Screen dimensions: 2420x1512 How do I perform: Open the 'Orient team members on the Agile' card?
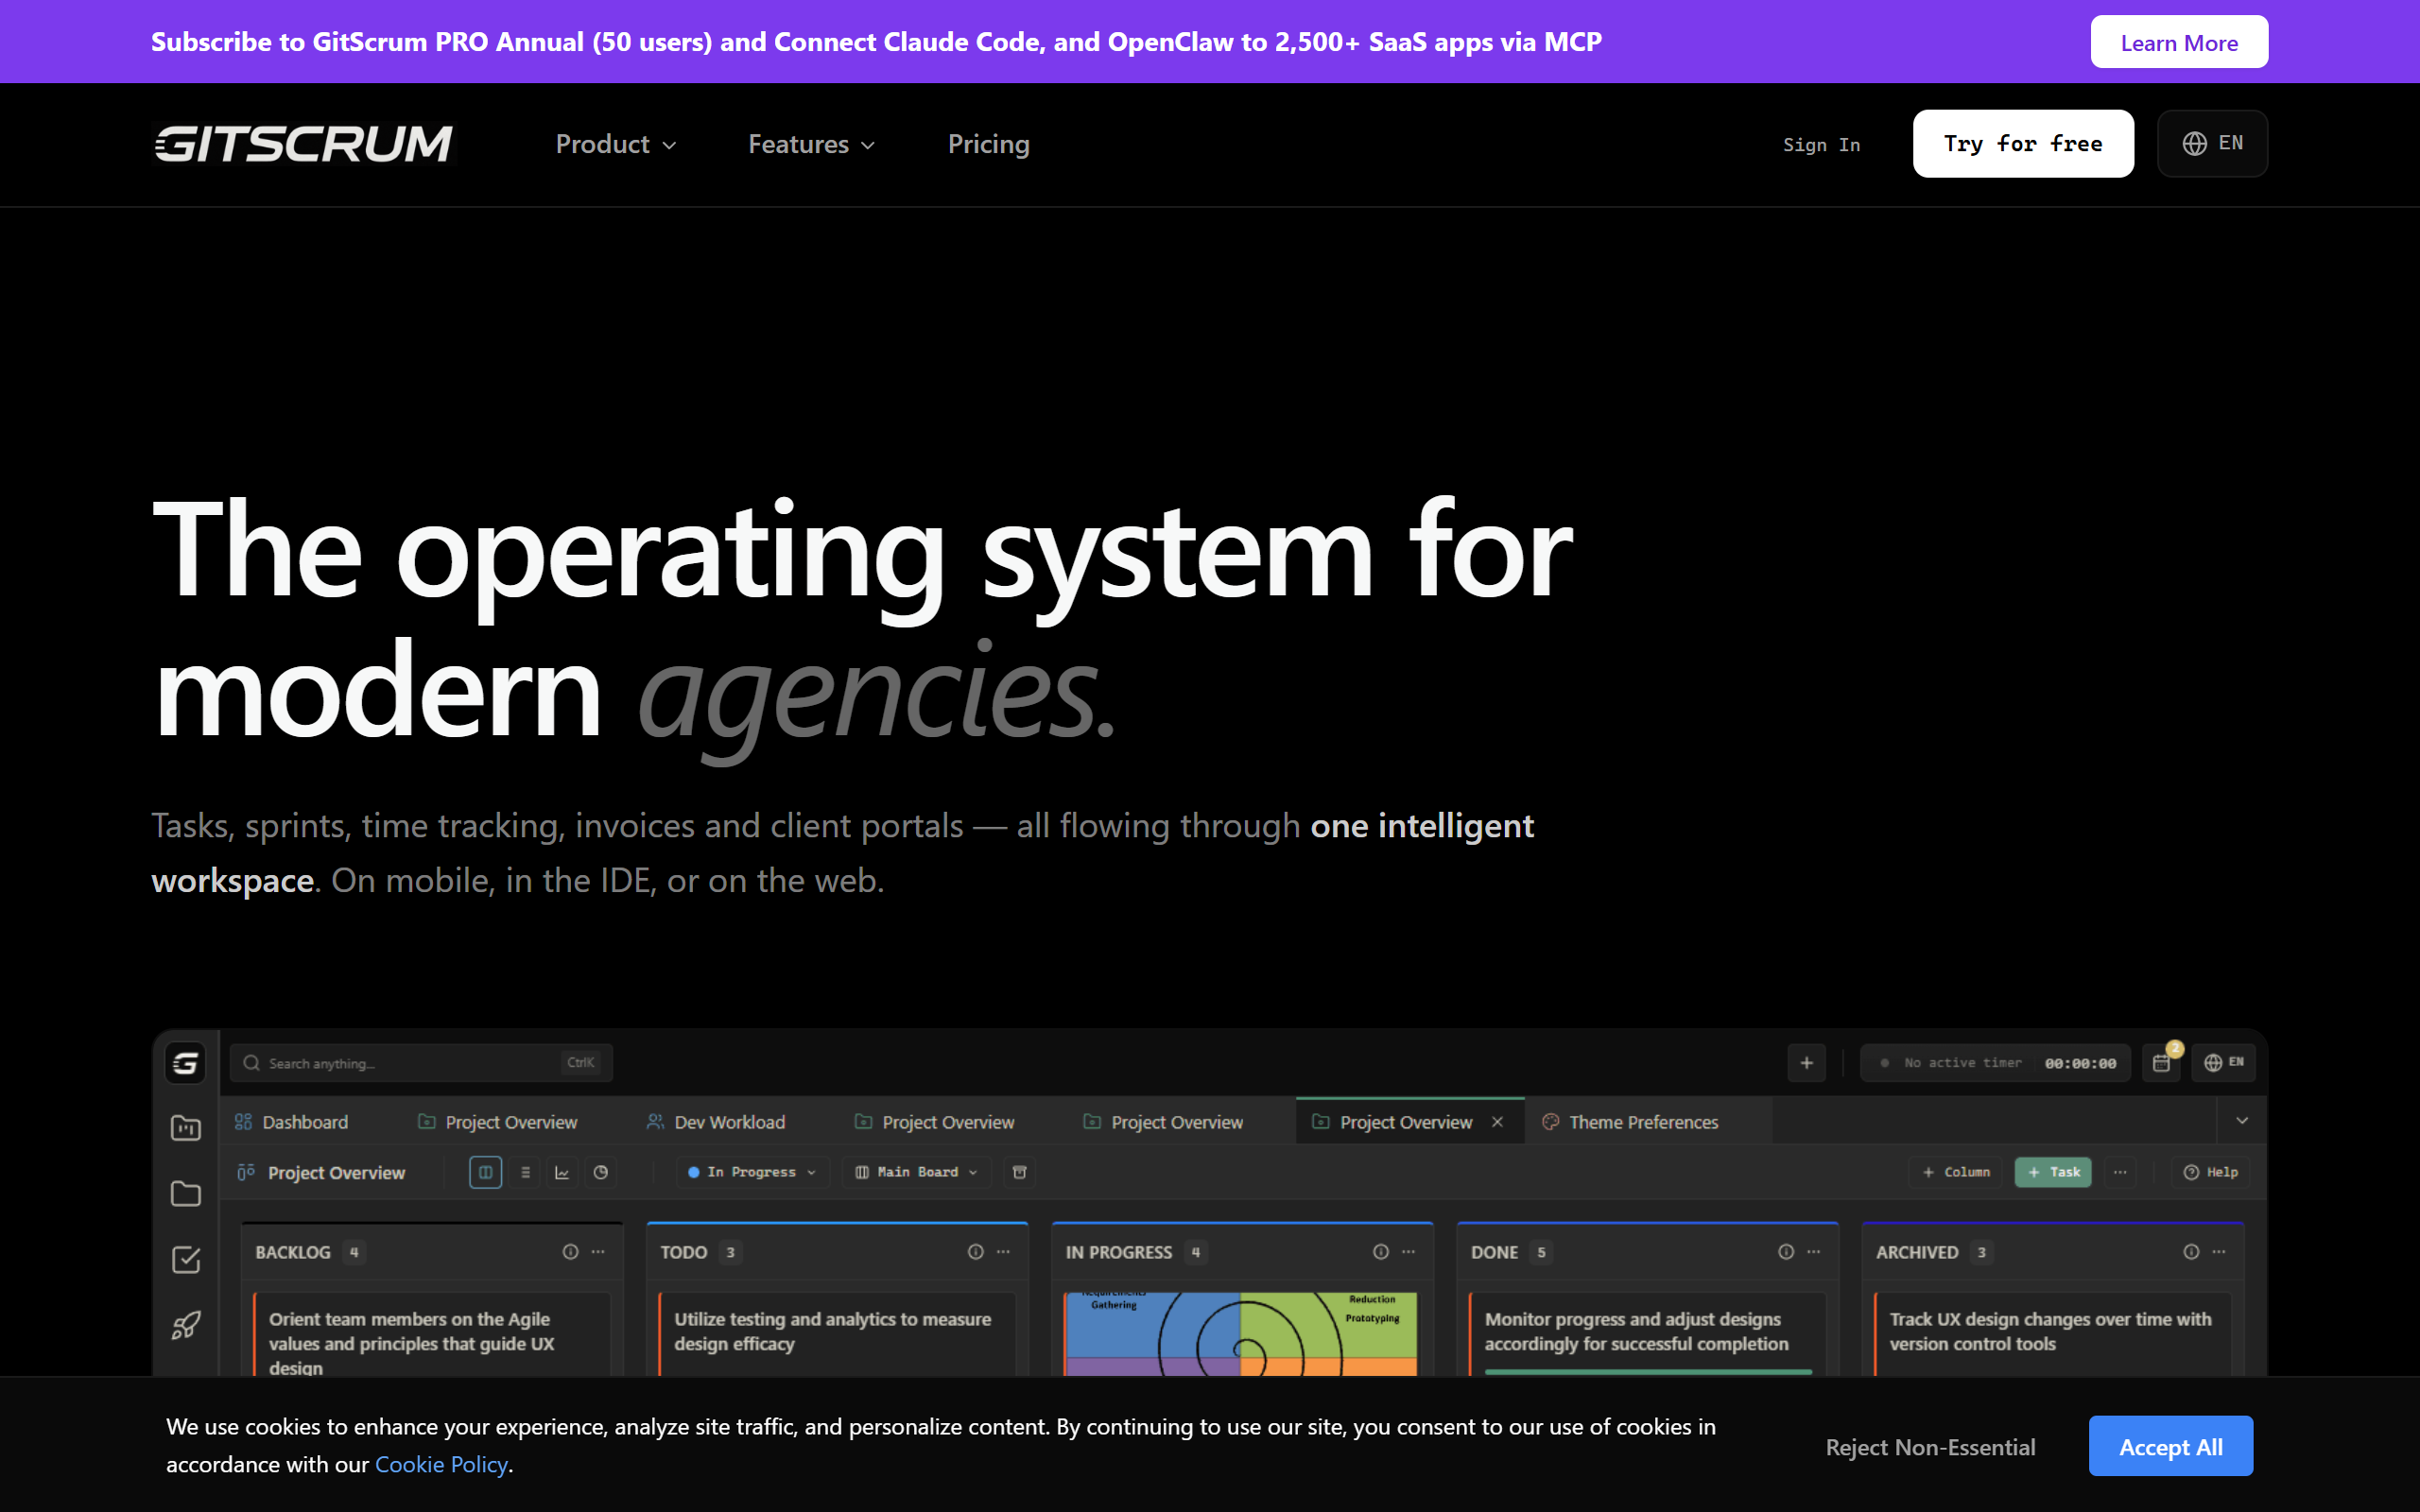pyautogui.click(x=432, y=1335)
